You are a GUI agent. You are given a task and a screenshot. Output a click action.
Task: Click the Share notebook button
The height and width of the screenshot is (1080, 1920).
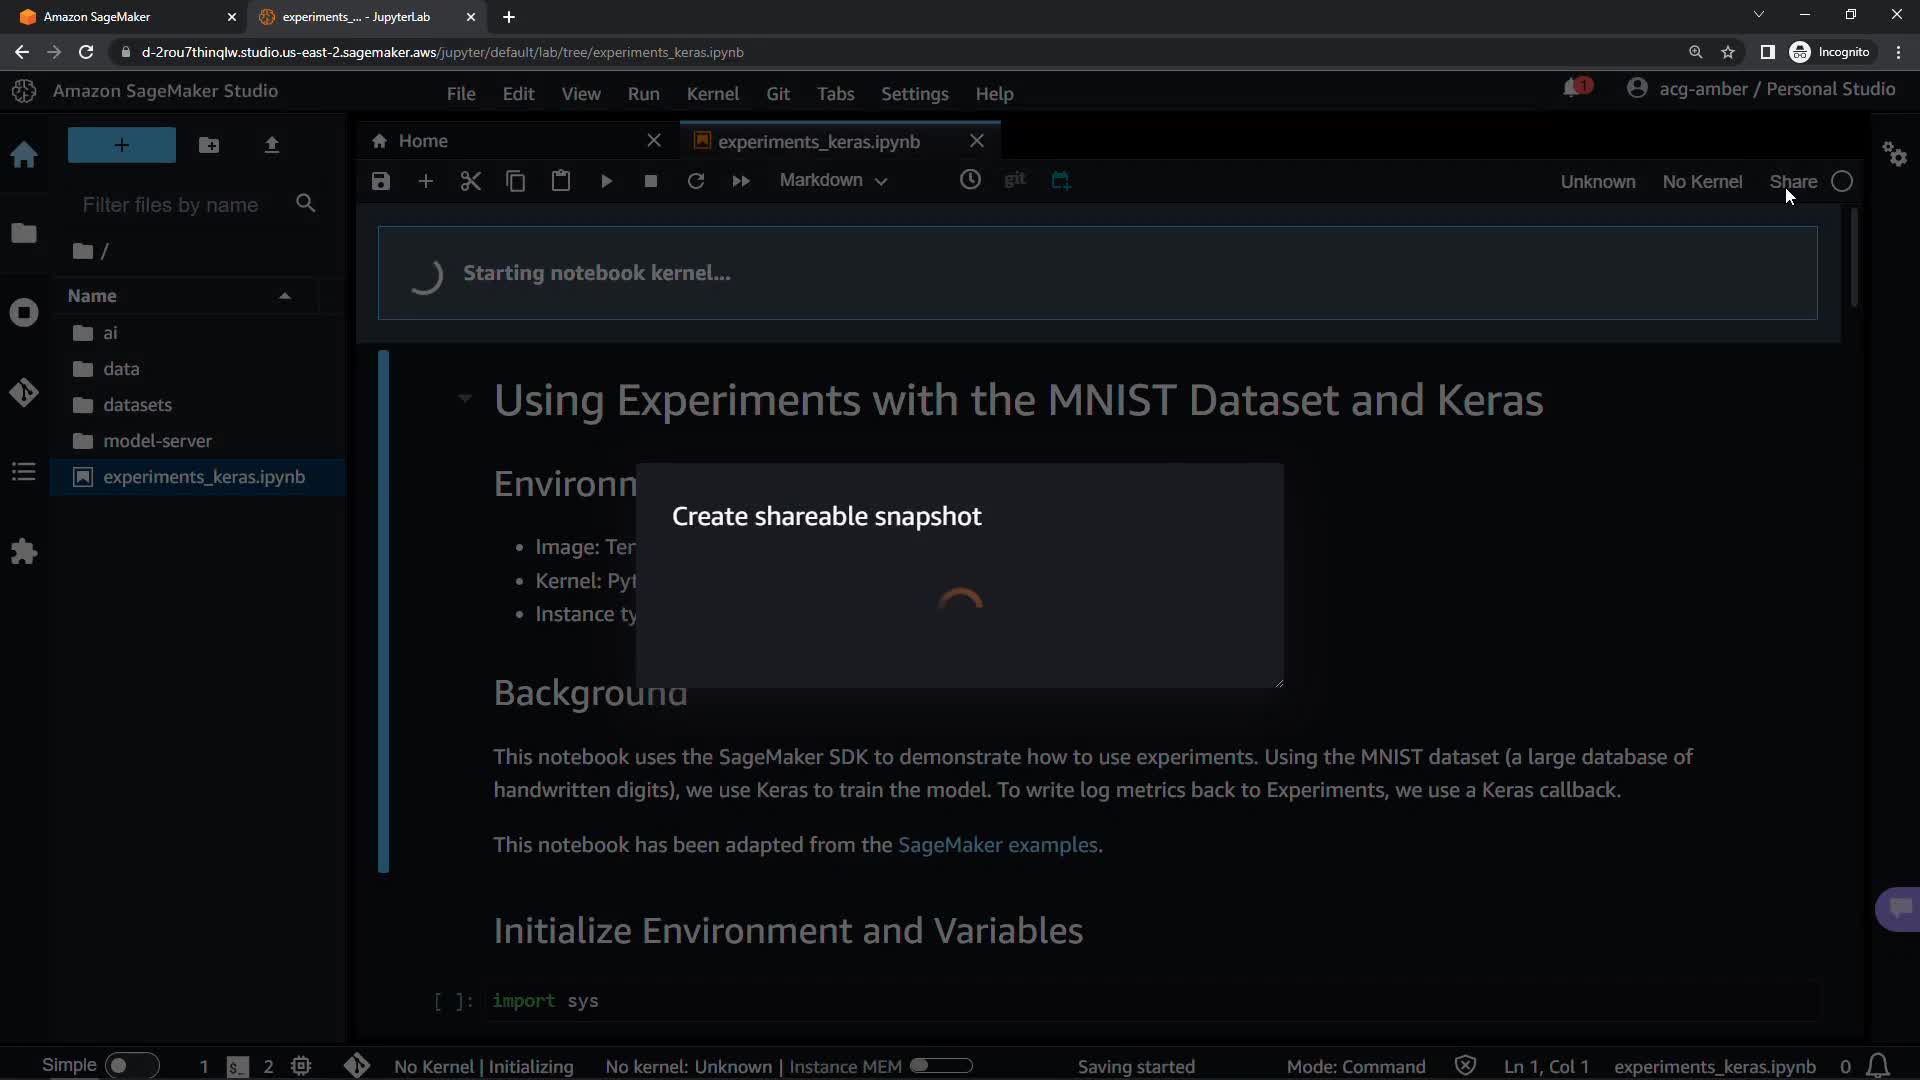pos(1792,181)
